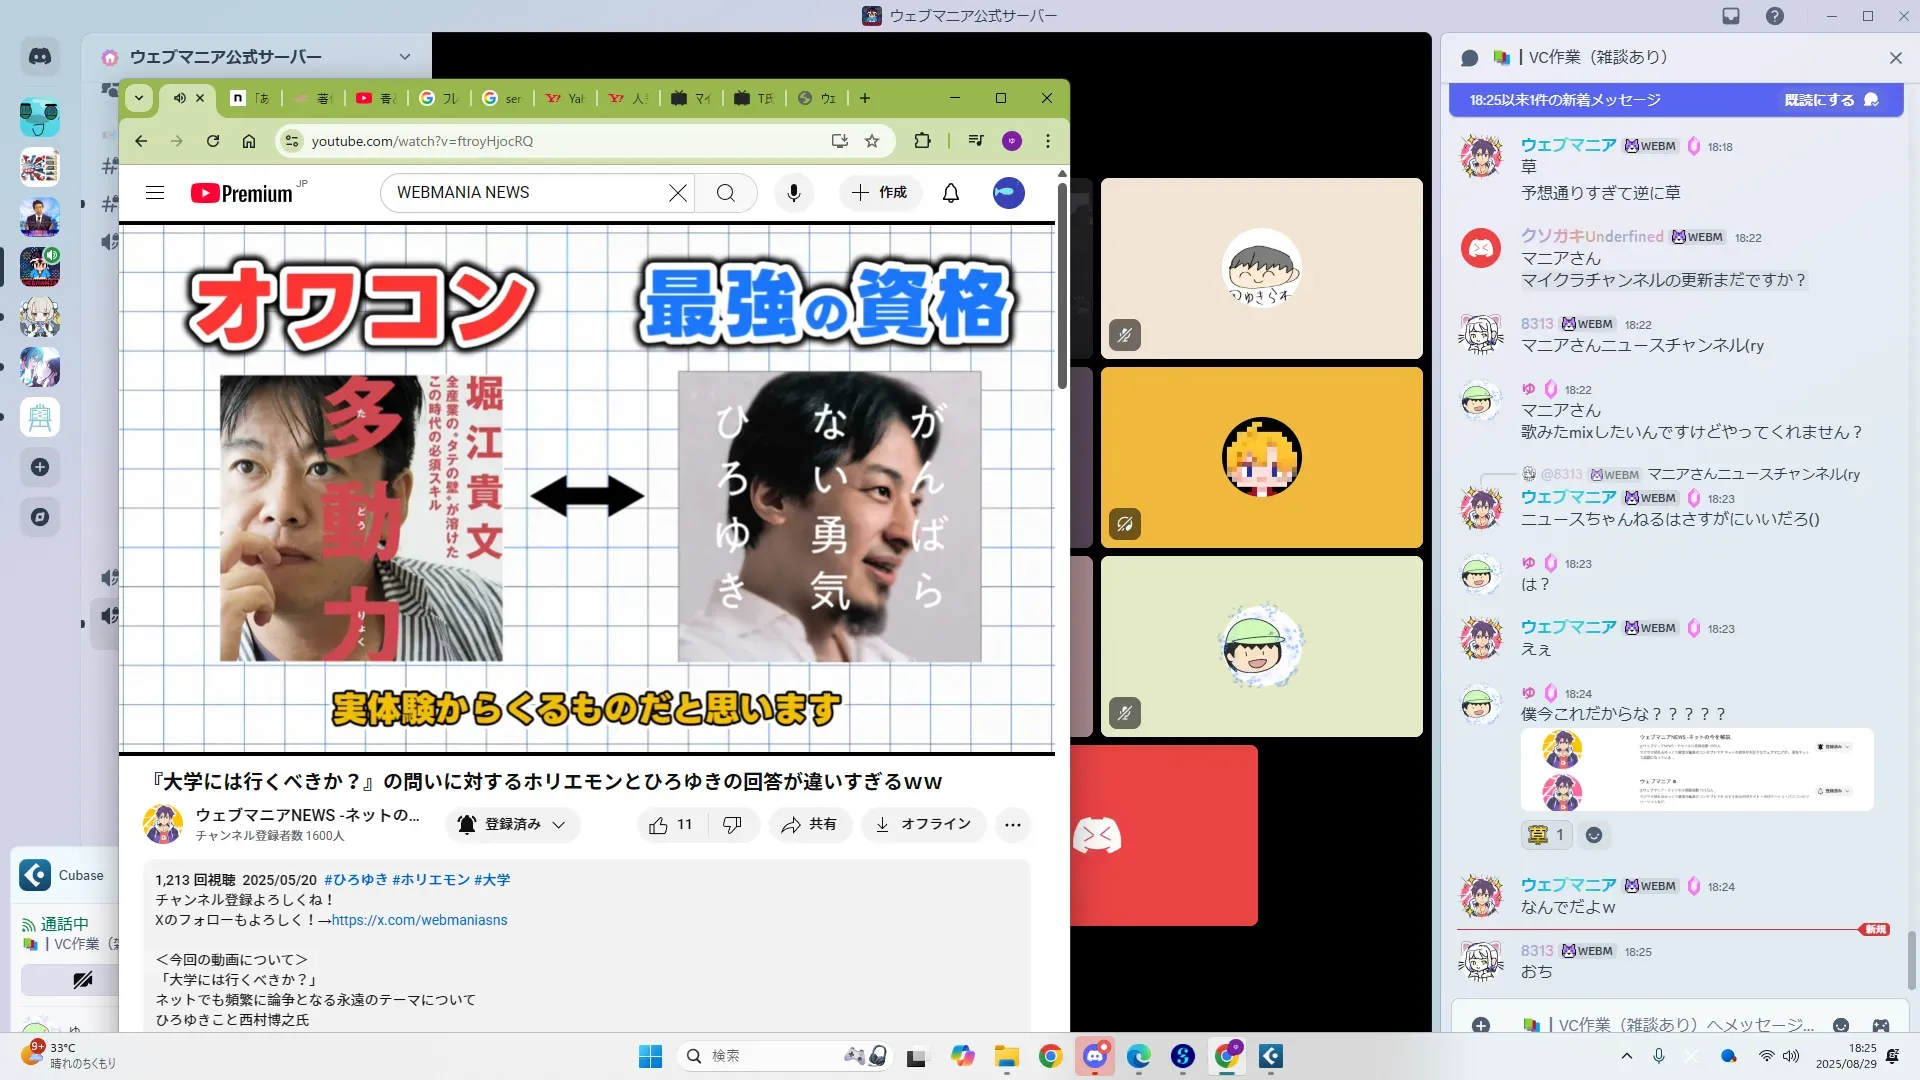Image resolution: width=1920 pixels, height=1080 pixels.
Task: Open YouTube notifications bell
Action: click(951, 193)
